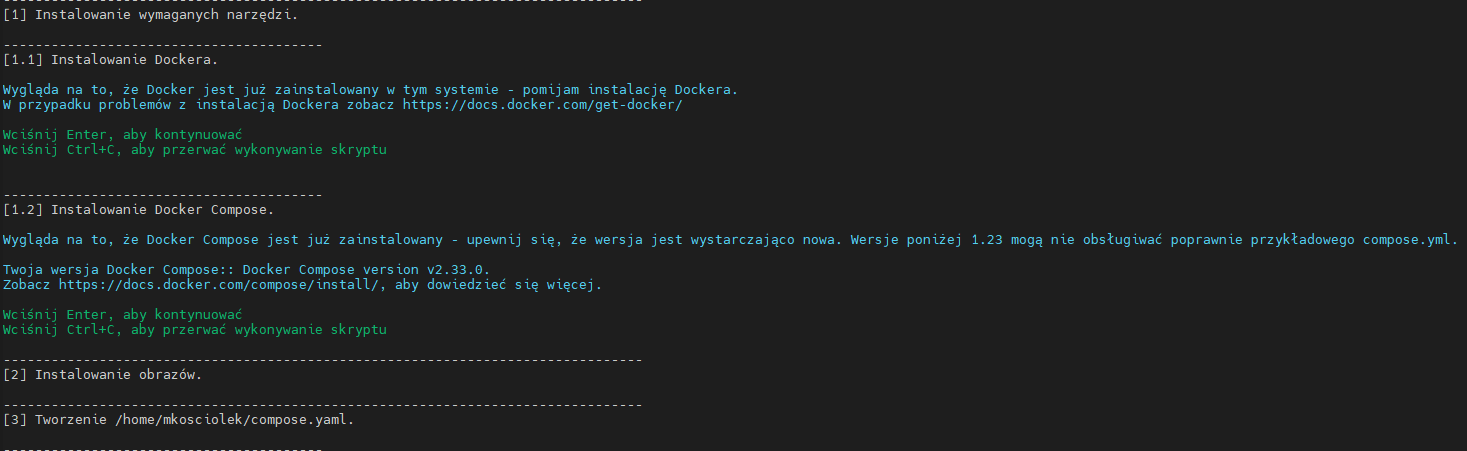Click the 'Docker Compose version v2.33.0' text
This screenshot has width=1467, height=451.
(x=363, y=270)
